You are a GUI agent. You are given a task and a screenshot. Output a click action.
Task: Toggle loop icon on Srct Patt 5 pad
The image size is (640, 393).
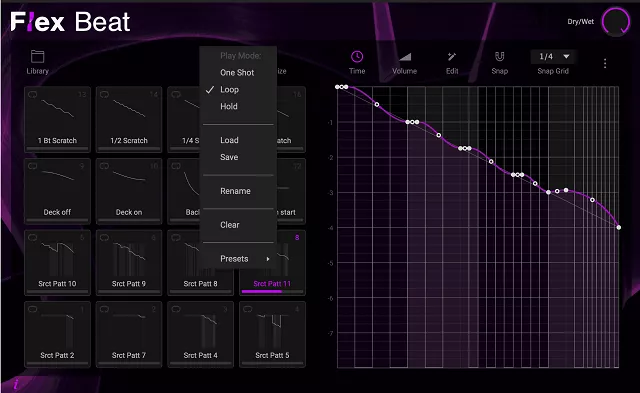coord(247,309)
